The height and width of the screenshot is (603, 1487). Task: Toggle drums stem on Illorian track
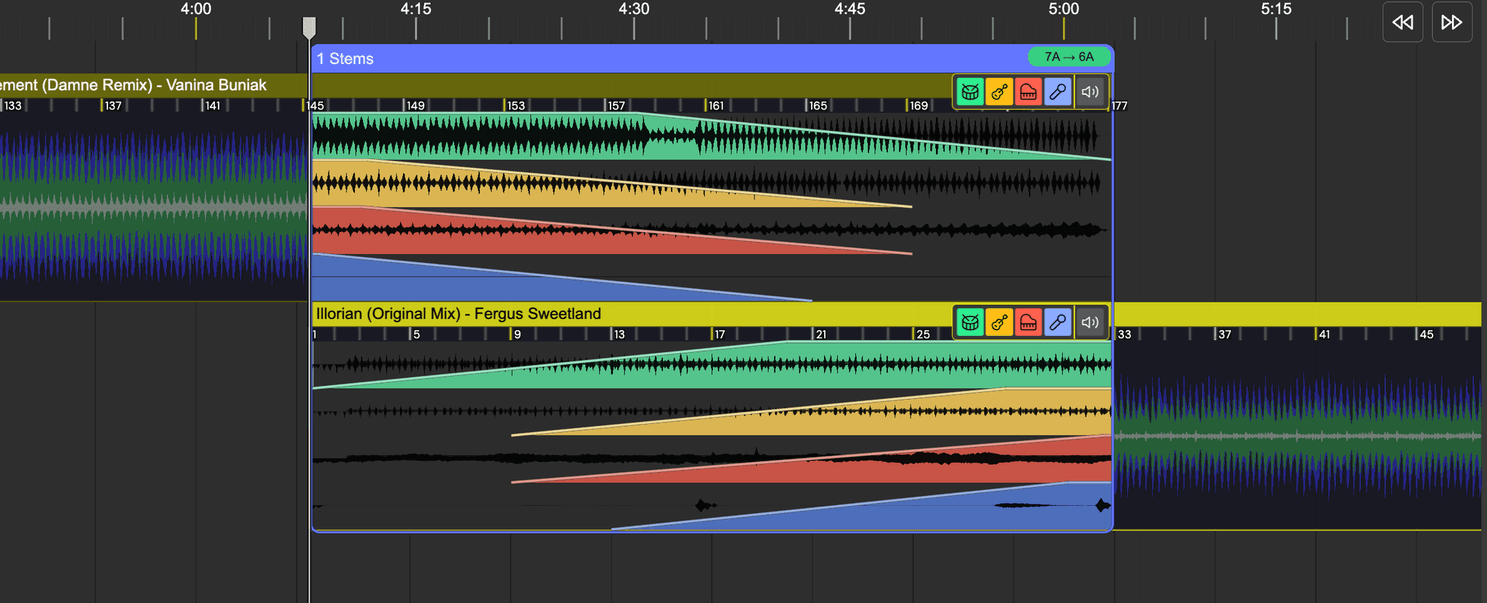tap(969, 322)
